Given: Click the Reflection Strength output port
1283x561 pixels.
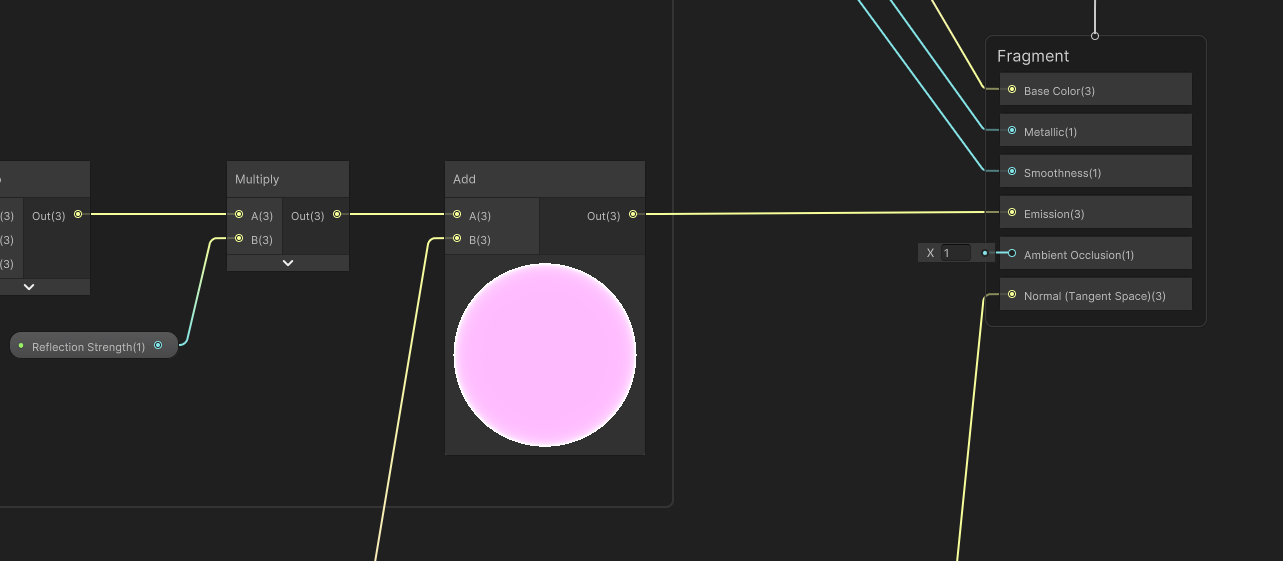Looking at the screenshot, I should click(x=158, y=346).
